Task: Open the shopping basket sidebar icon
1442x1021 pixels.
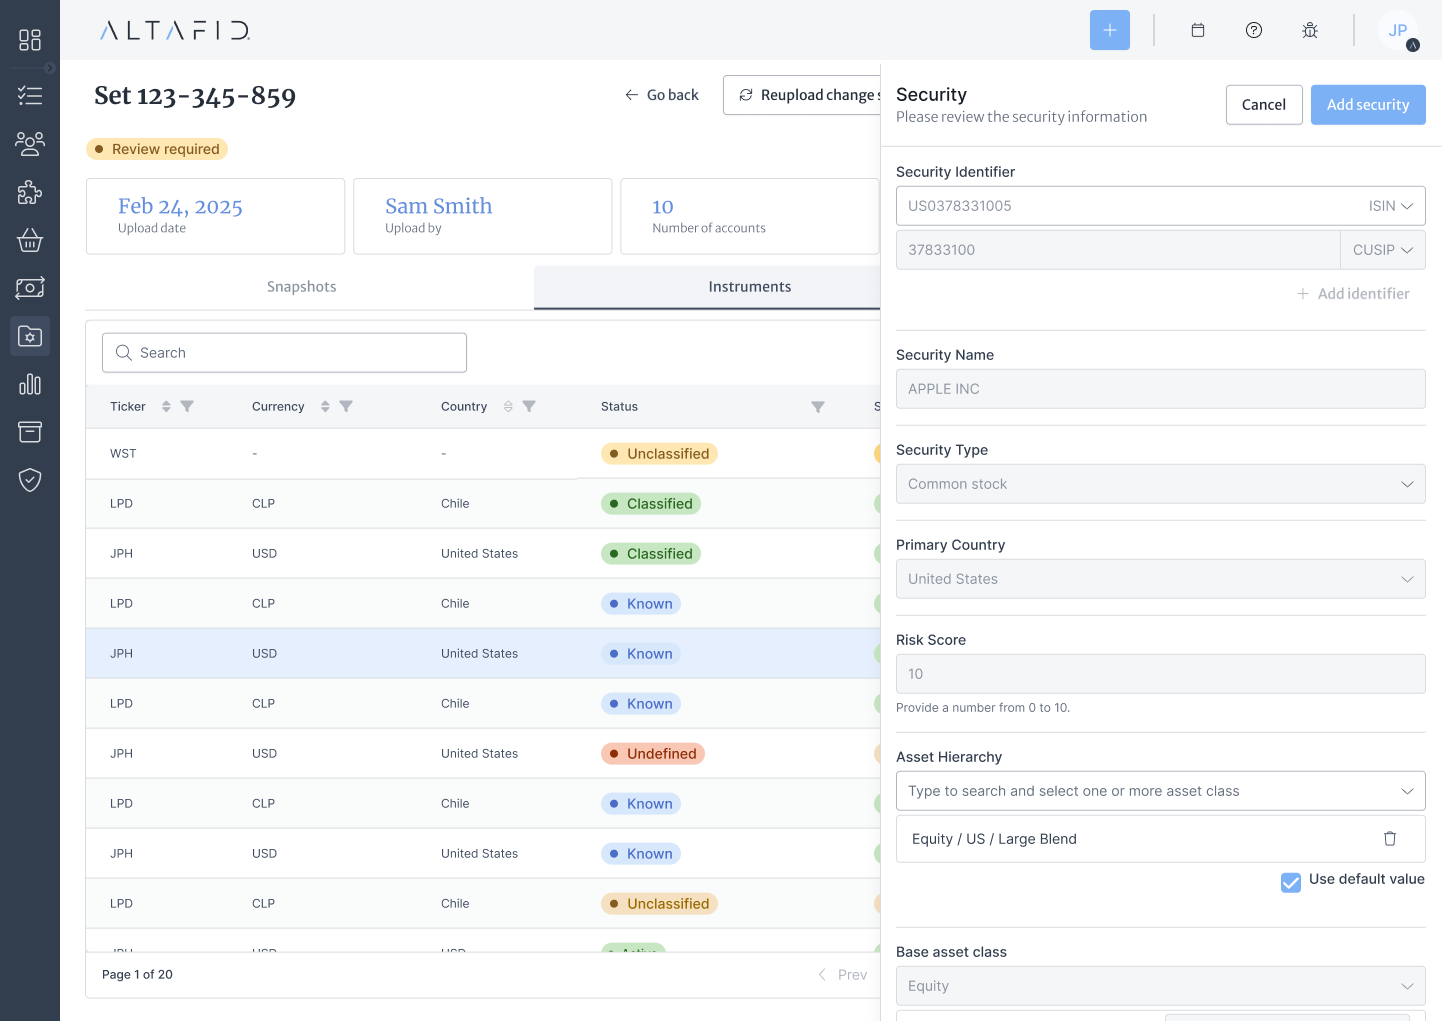Action: [30, 240]
